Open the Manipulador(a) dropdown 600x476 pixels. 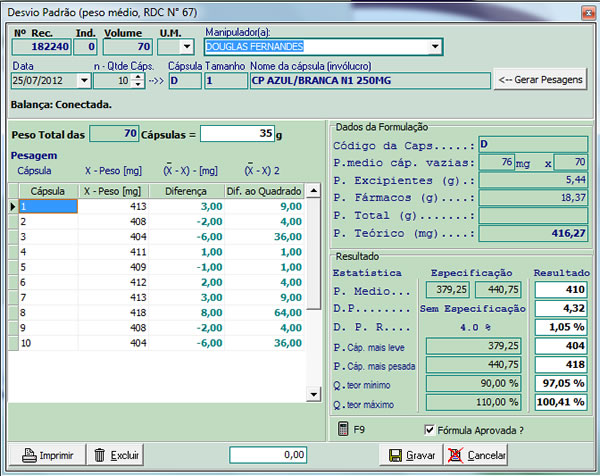[435, 47]
